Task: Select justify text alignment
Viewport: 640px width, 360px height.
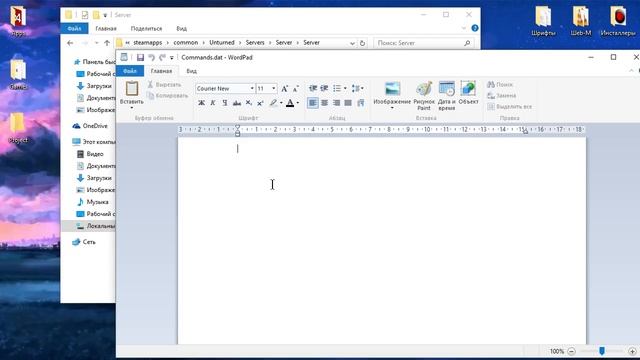Action: [348, 103]
